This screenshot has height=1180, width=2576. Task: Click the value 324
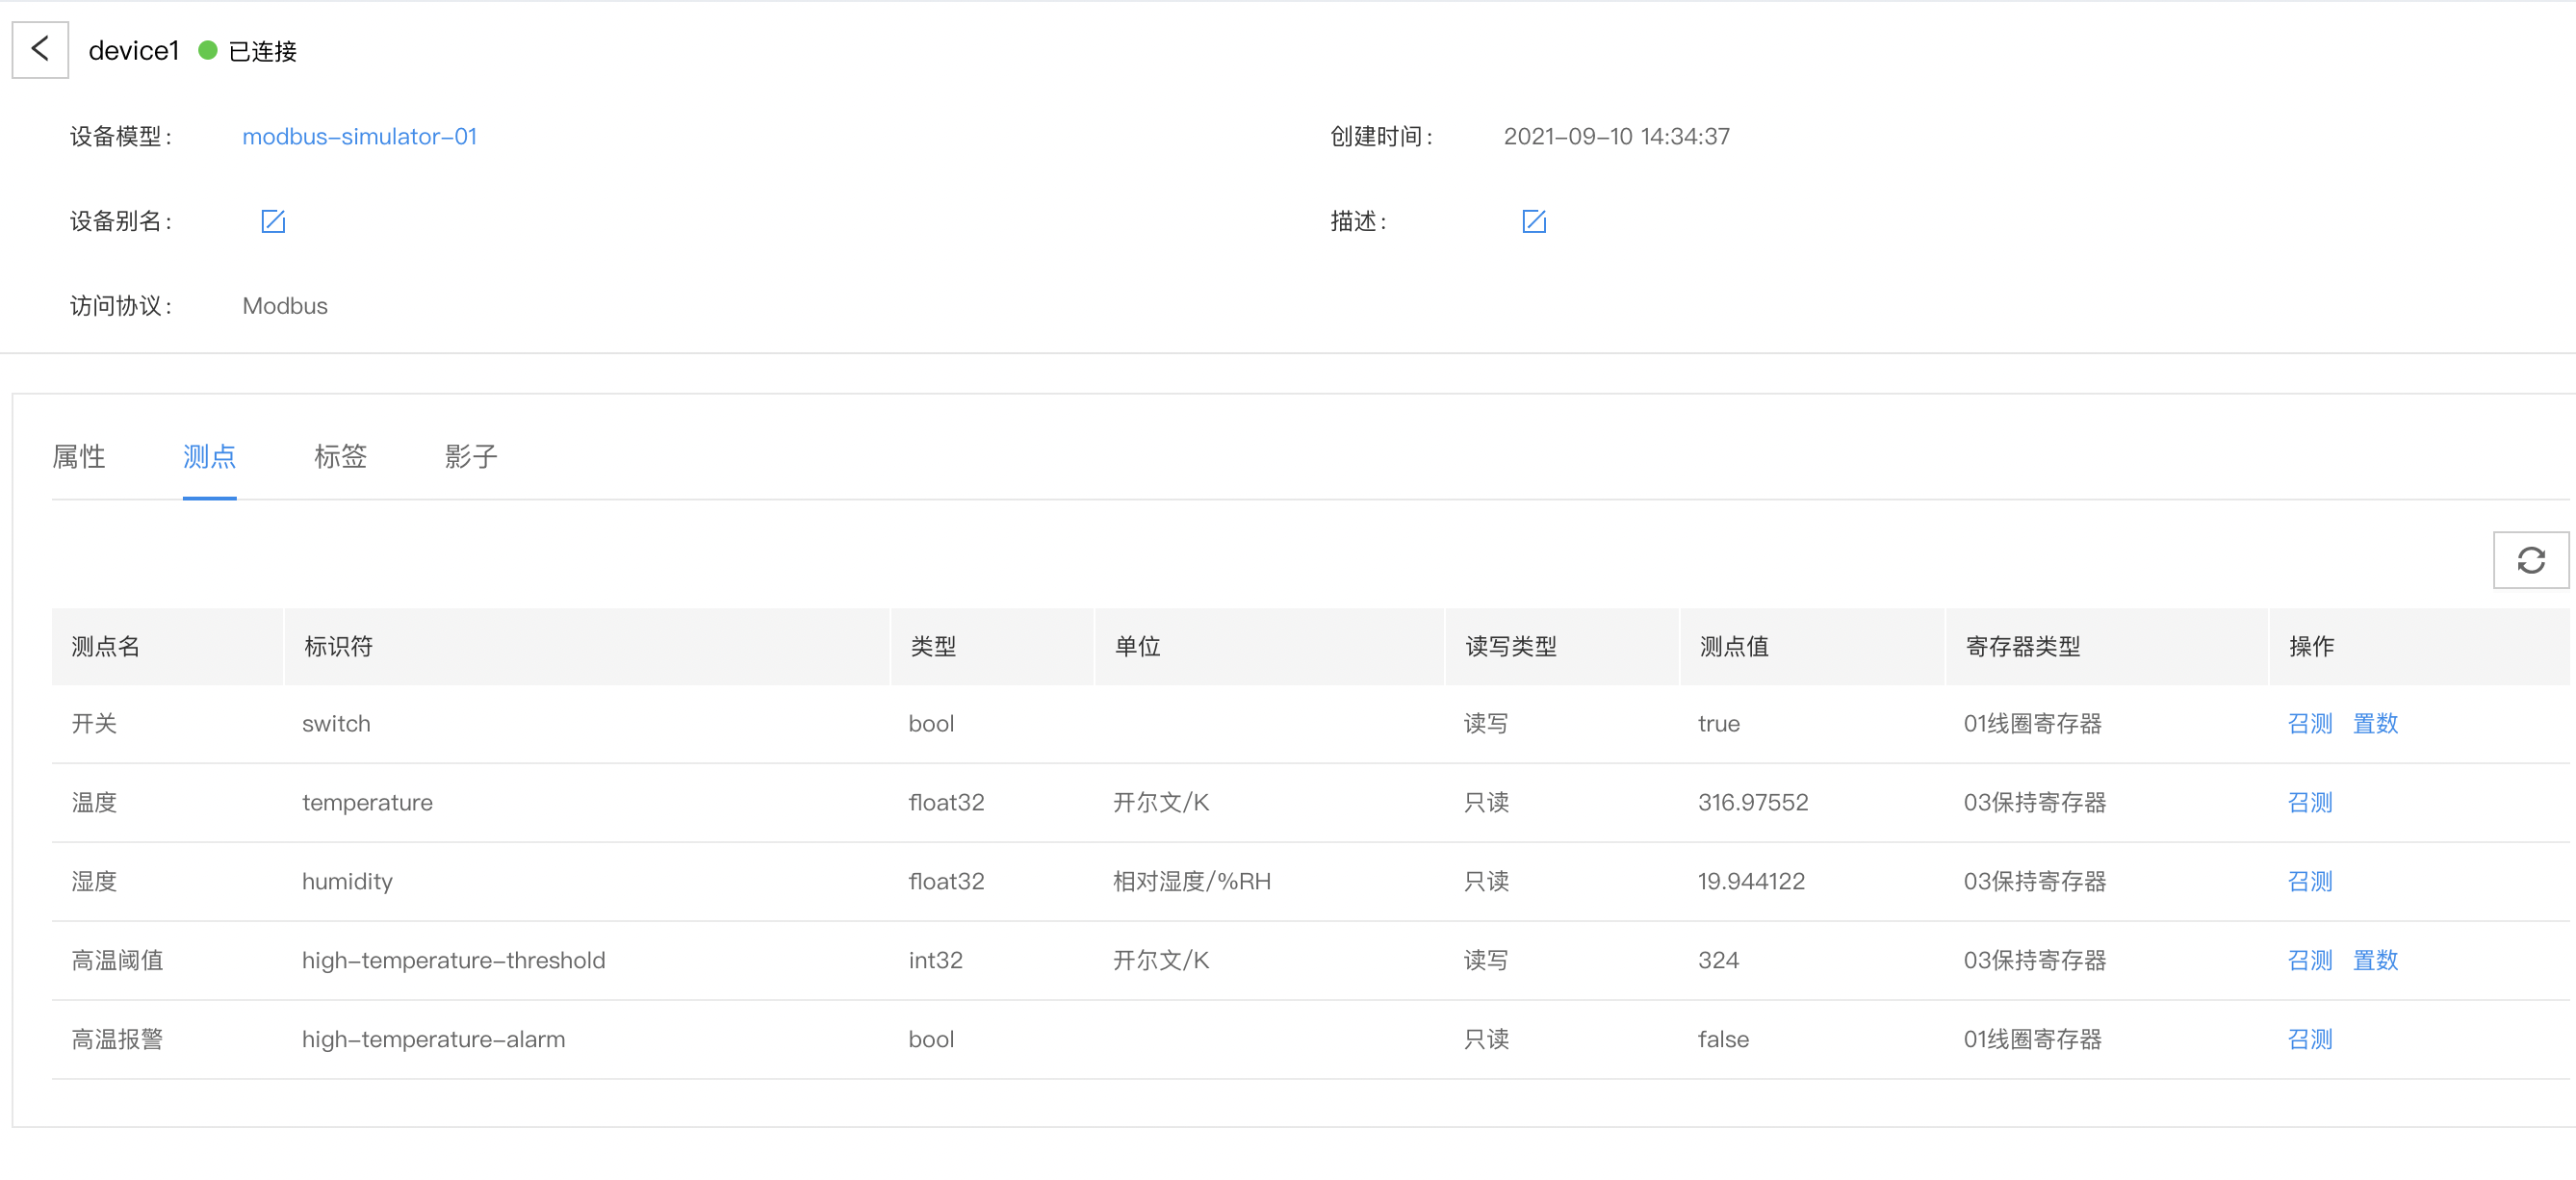(1718, 960)
